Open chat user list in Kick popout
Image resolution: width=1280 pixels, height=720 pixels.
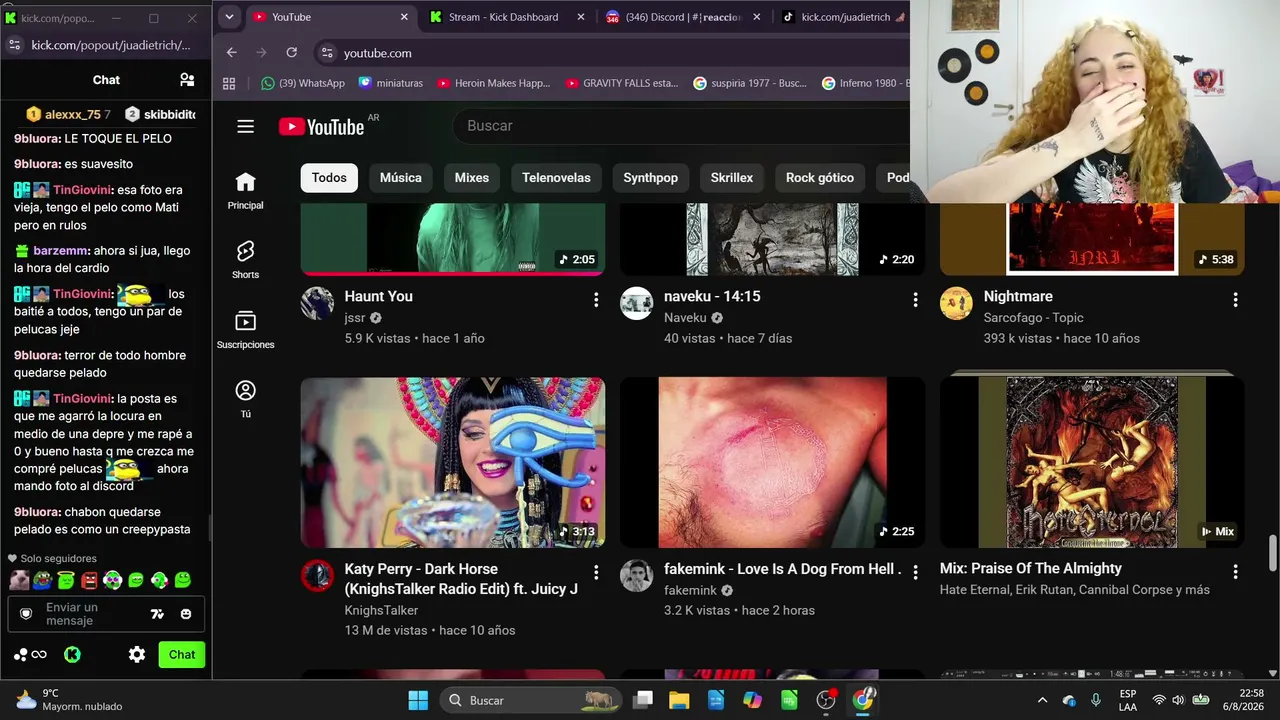point(187,80)
